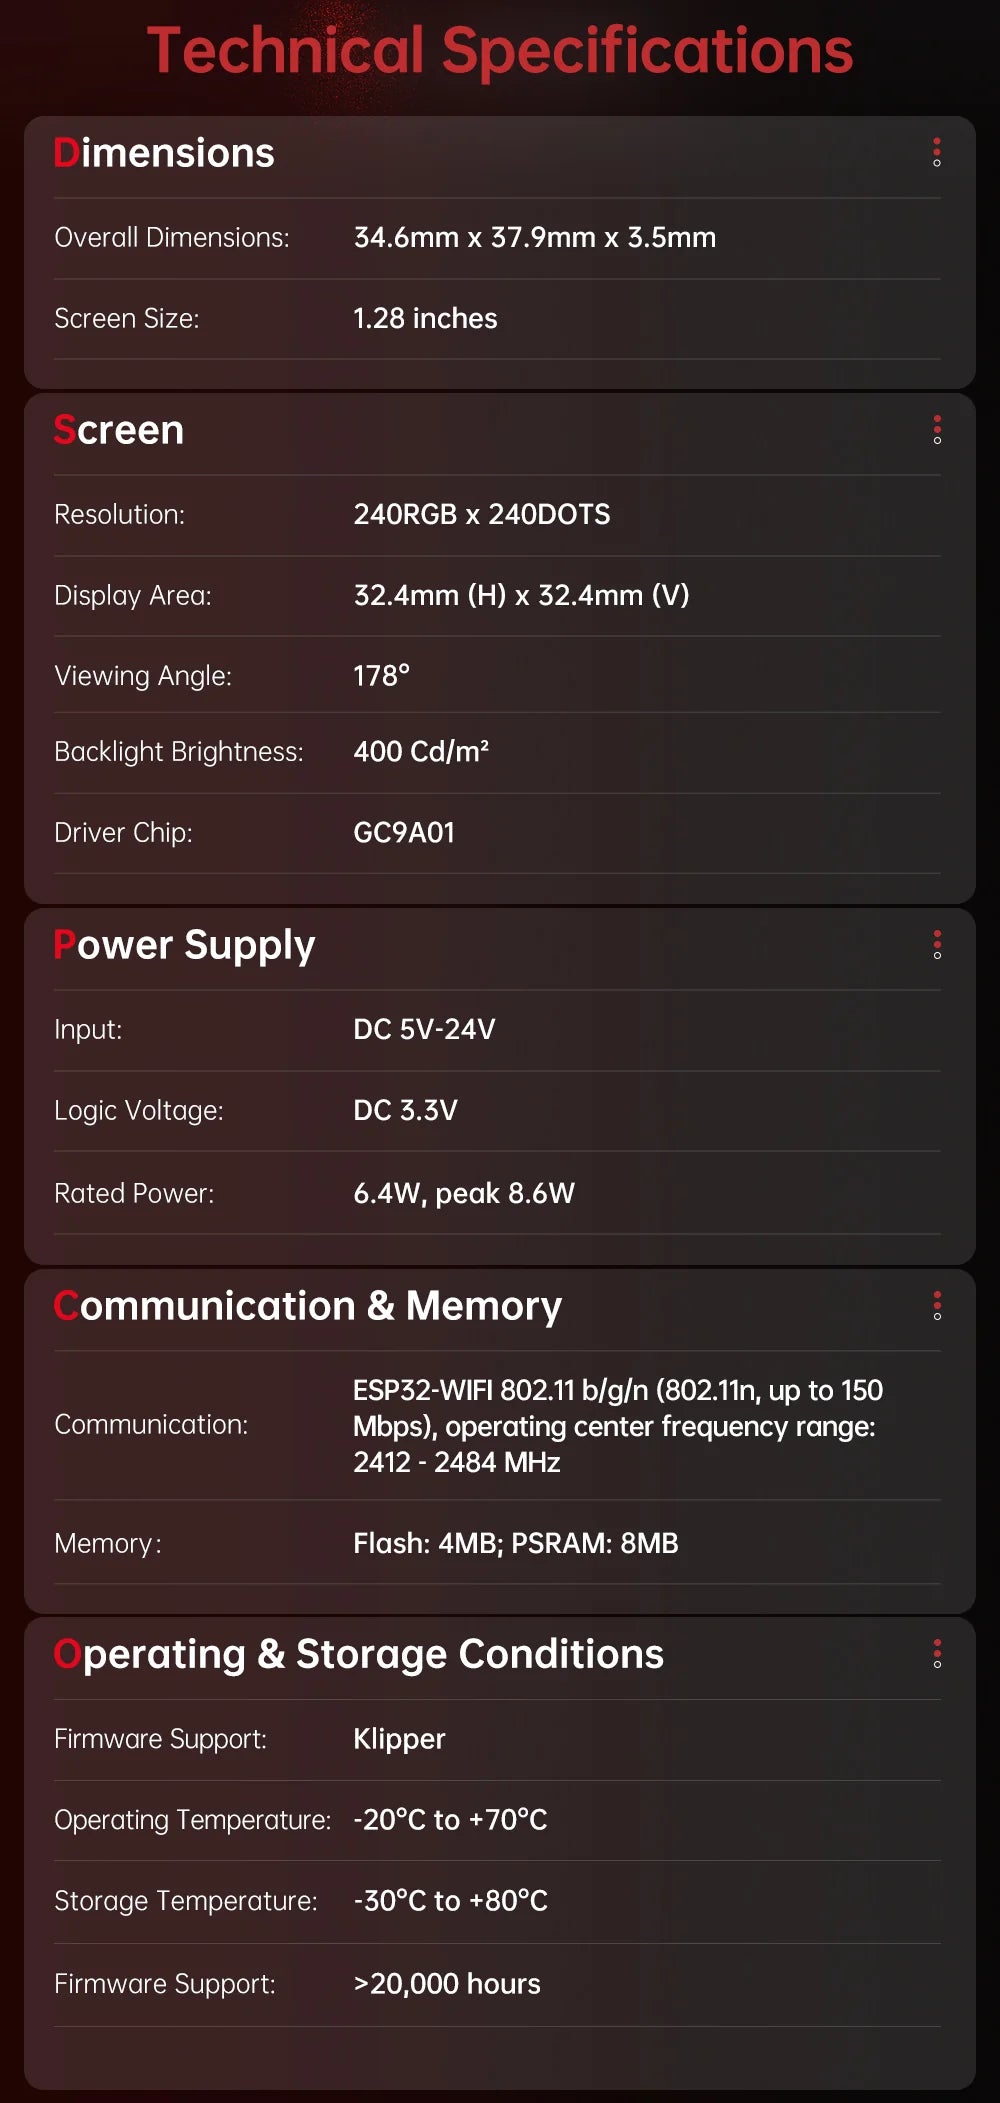Open three-dot menu for Communication & Memory
This screenshot has height=2103, width=1000.
[937, 1306]
